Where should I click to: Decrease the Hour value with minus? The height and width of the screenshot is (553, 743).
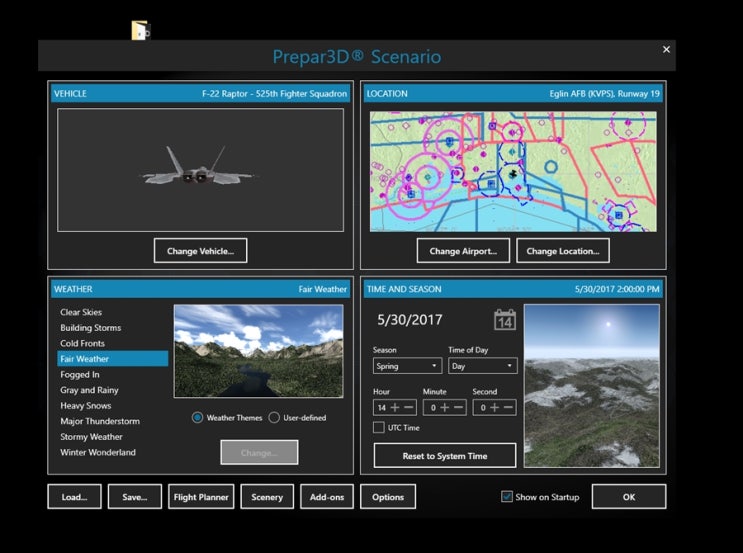(x=409, y=408)
